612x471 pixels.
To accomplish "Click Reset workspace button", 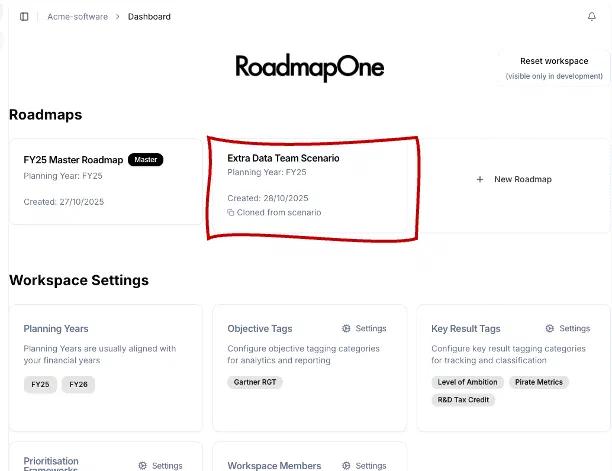I will (x=554, y=68).
